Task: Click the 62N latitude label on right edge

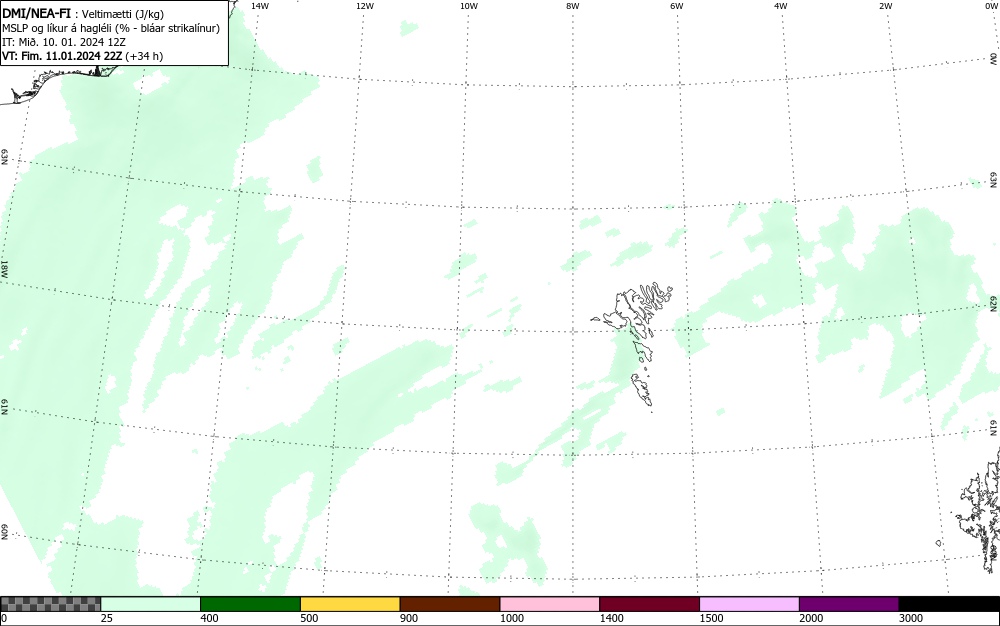Action: tap(994, 303)
